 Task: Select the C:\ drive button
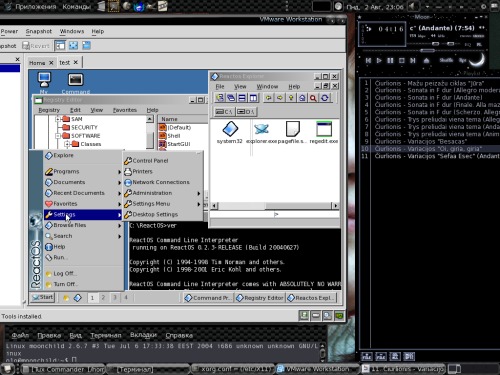[x=224, y=112]
